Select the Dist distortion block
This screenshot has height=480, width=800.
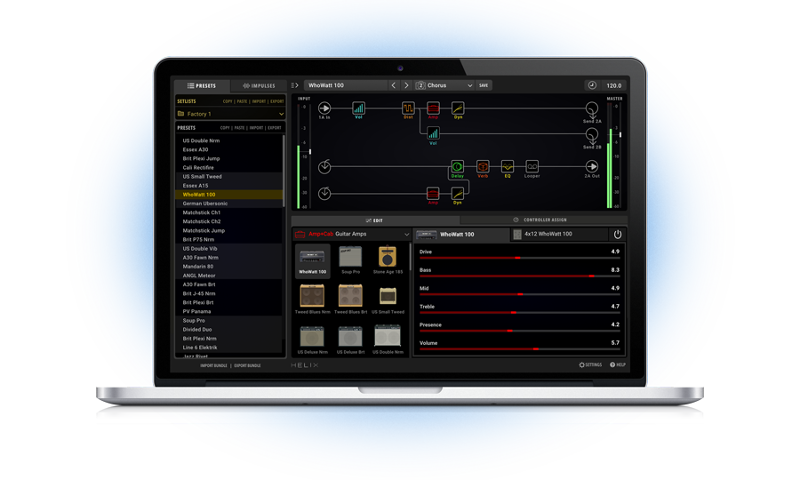pos(408,108)
